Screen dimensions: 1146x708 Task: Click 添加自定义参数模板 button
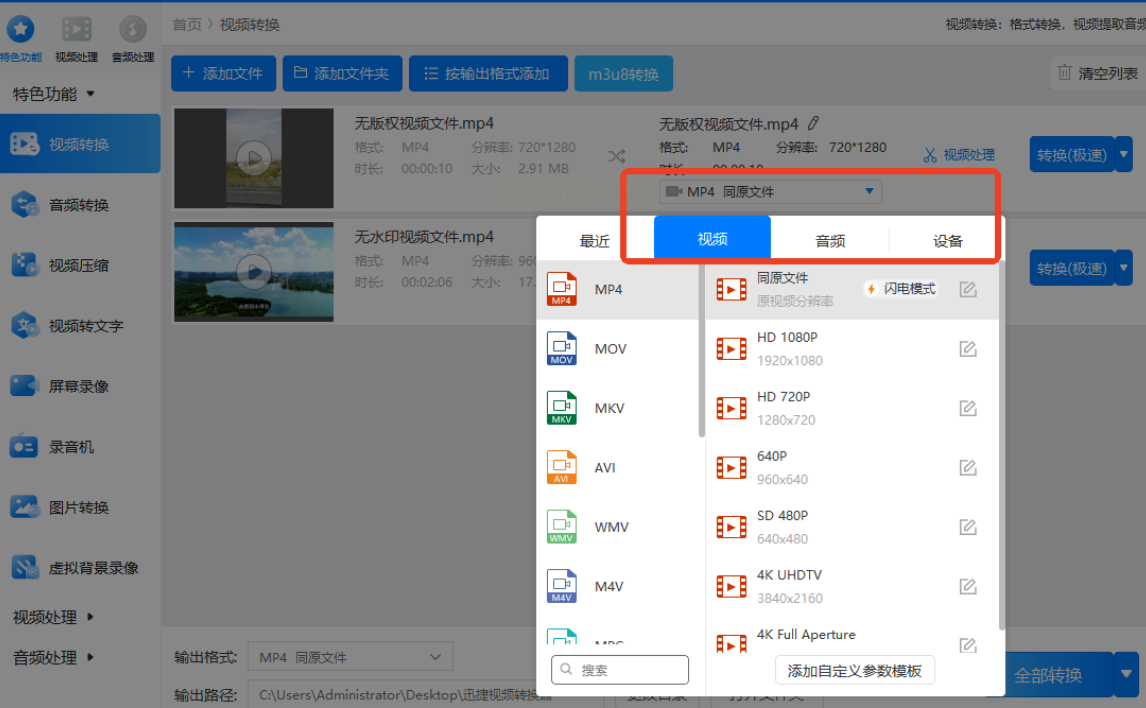click(x=854, y=670)
